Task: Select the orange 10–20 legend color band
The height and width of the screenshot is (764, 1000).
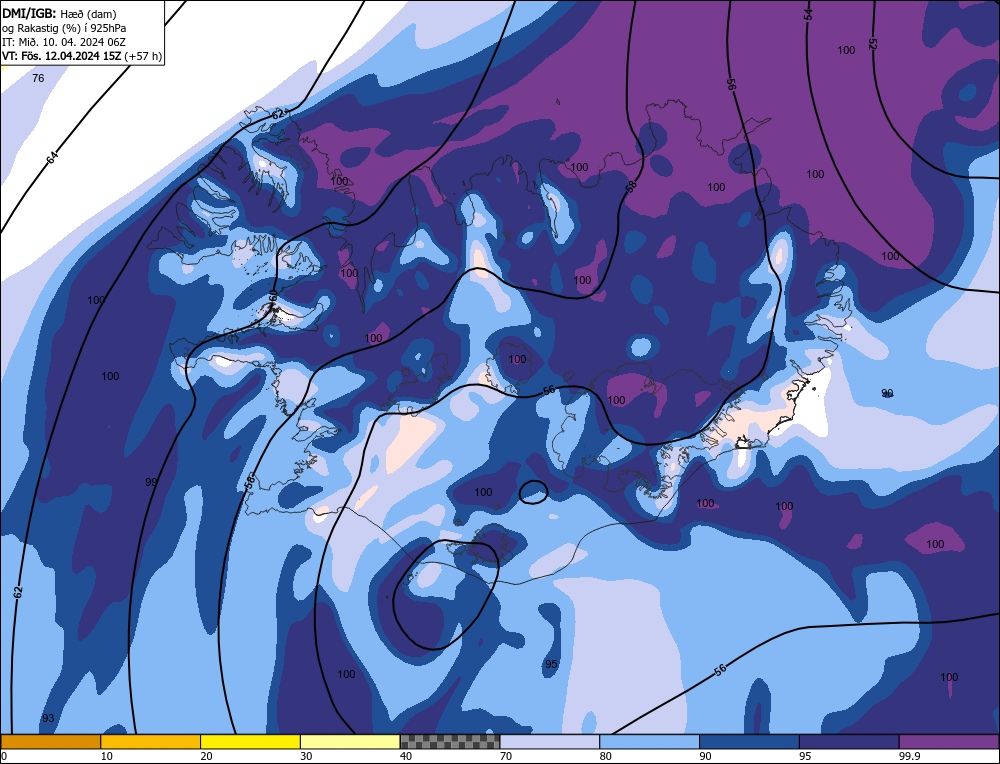Action: point(151,741)
